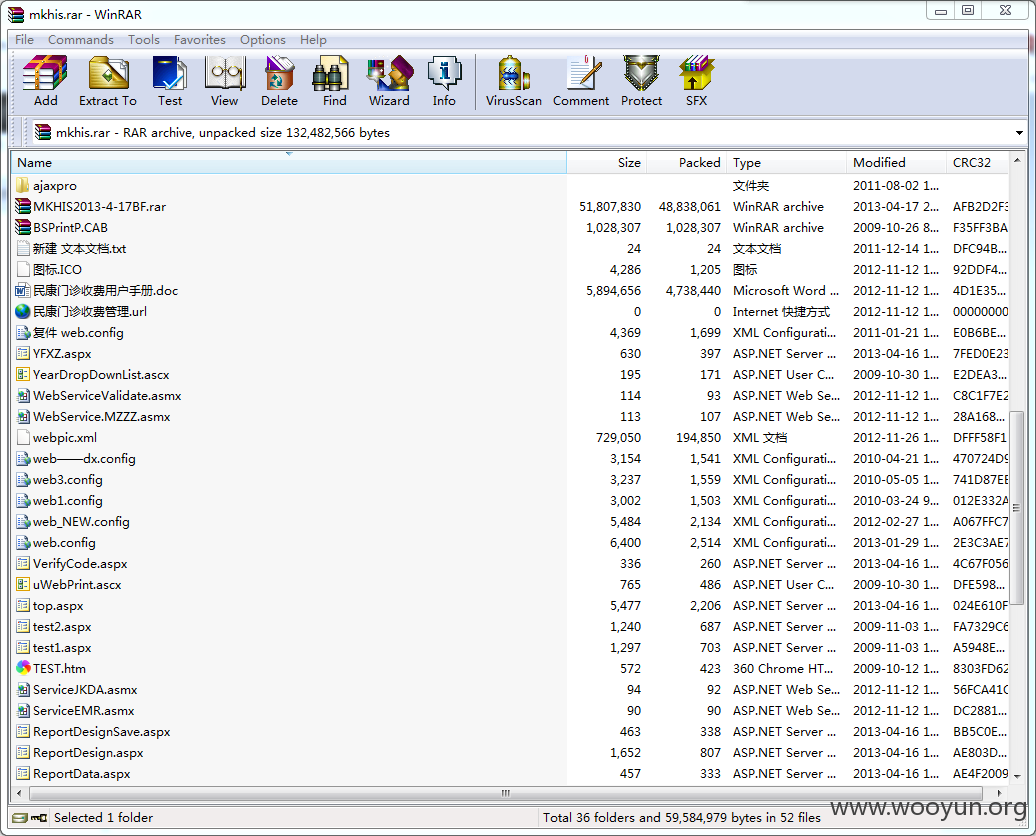Screen dimensions: 1036x836
Task: Click the vertical scrollbar down arrow
Action: 1016,777
